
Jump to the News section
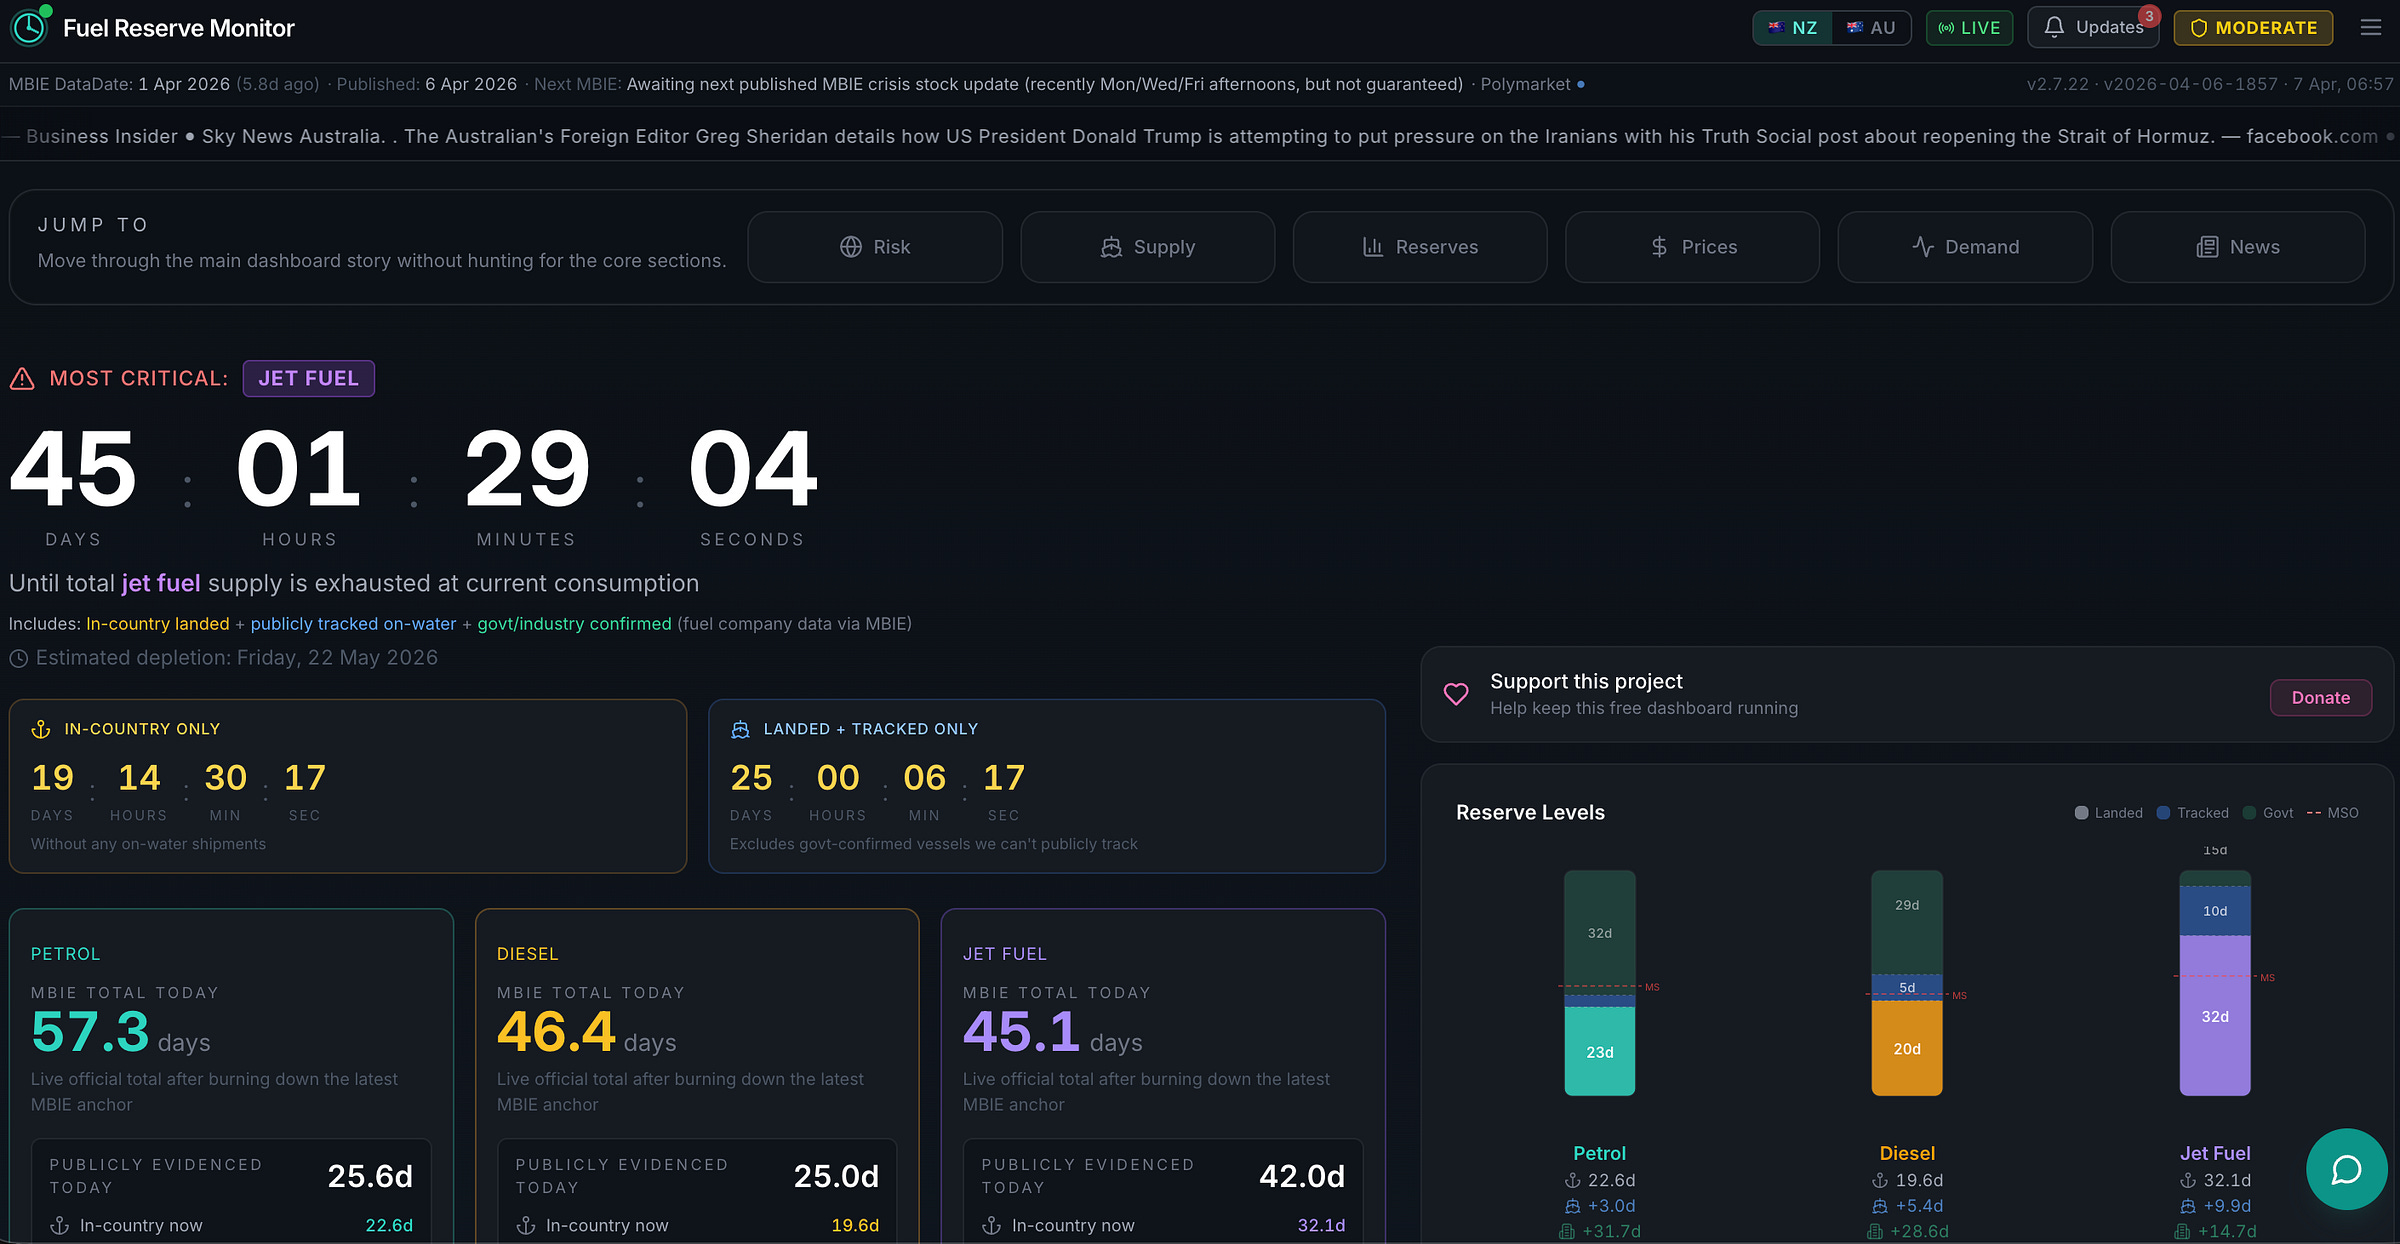click(2238, 247)
